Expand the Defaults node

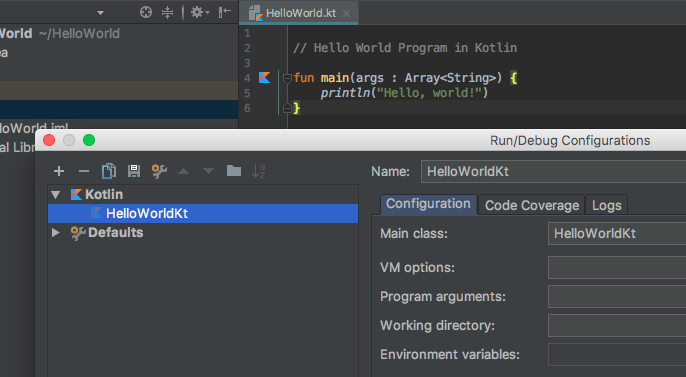pyautogui.click(x=56, y=232)
